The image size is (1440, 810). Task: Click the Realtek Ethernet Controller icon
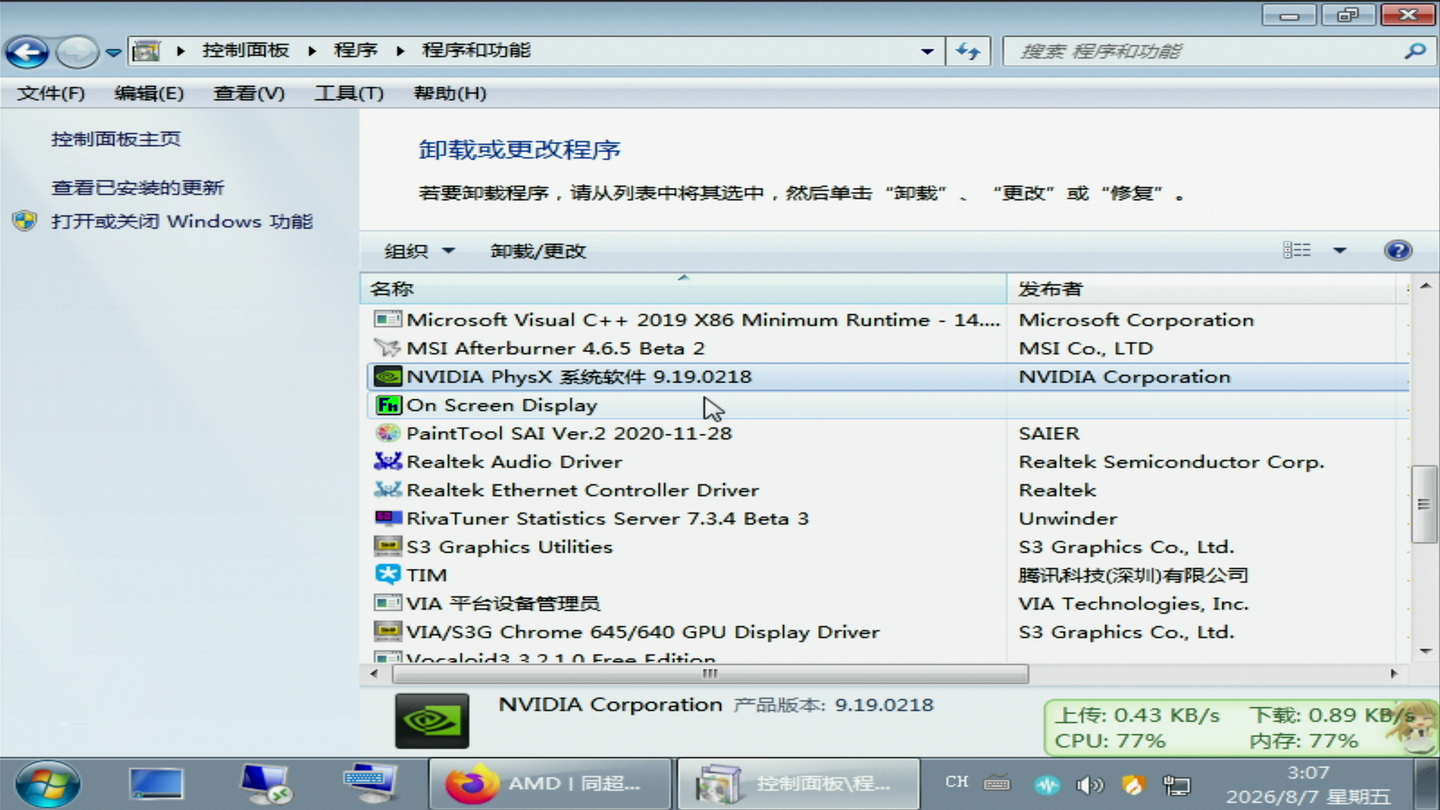click(x=388, y=490)
